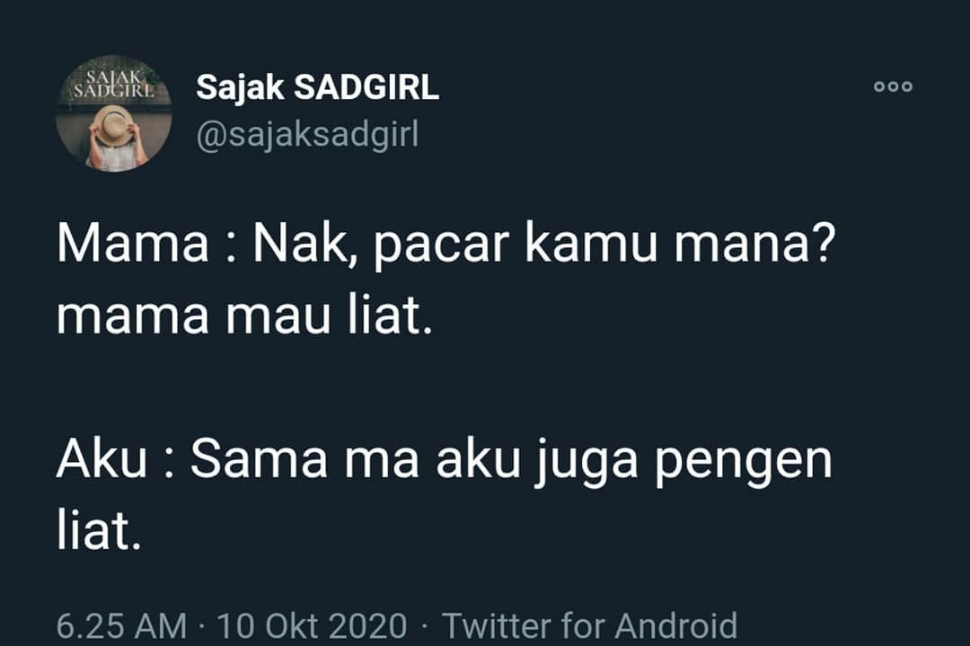The image size is (970, 646).
Task: Click the display name Sajak SADGIRL
Action: [x=317, y=87]
